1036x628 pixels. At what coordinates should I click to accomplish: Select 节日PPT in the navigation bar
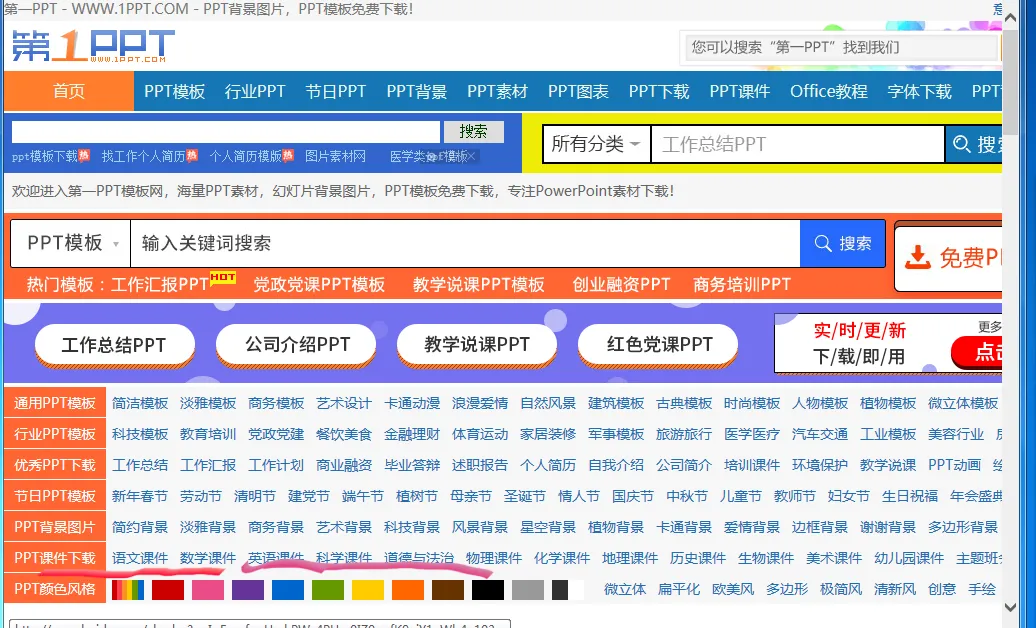pyautogui.click(x=336, y=91)
